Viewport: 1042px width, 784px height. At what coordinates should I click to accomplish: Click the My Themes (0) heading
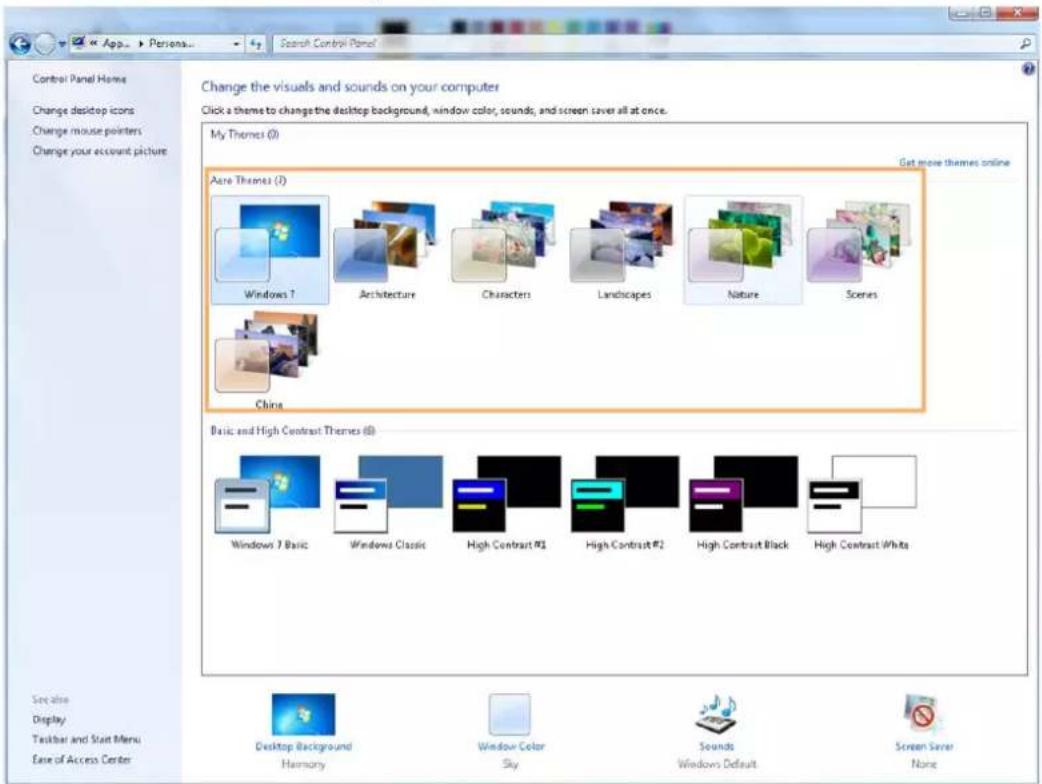point(245,135)
